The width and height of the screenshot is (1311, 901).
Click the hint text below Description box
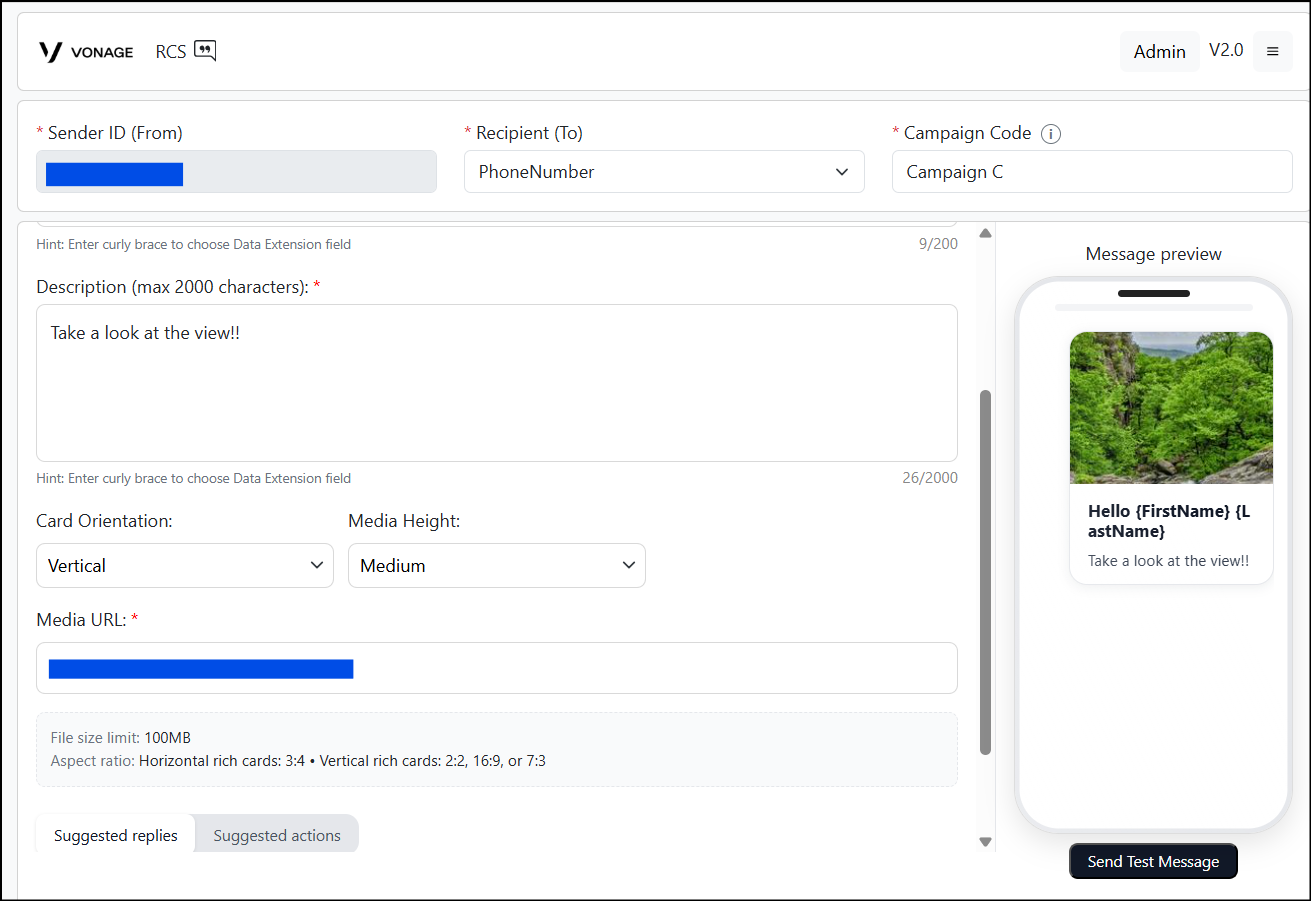pos(194,478)
